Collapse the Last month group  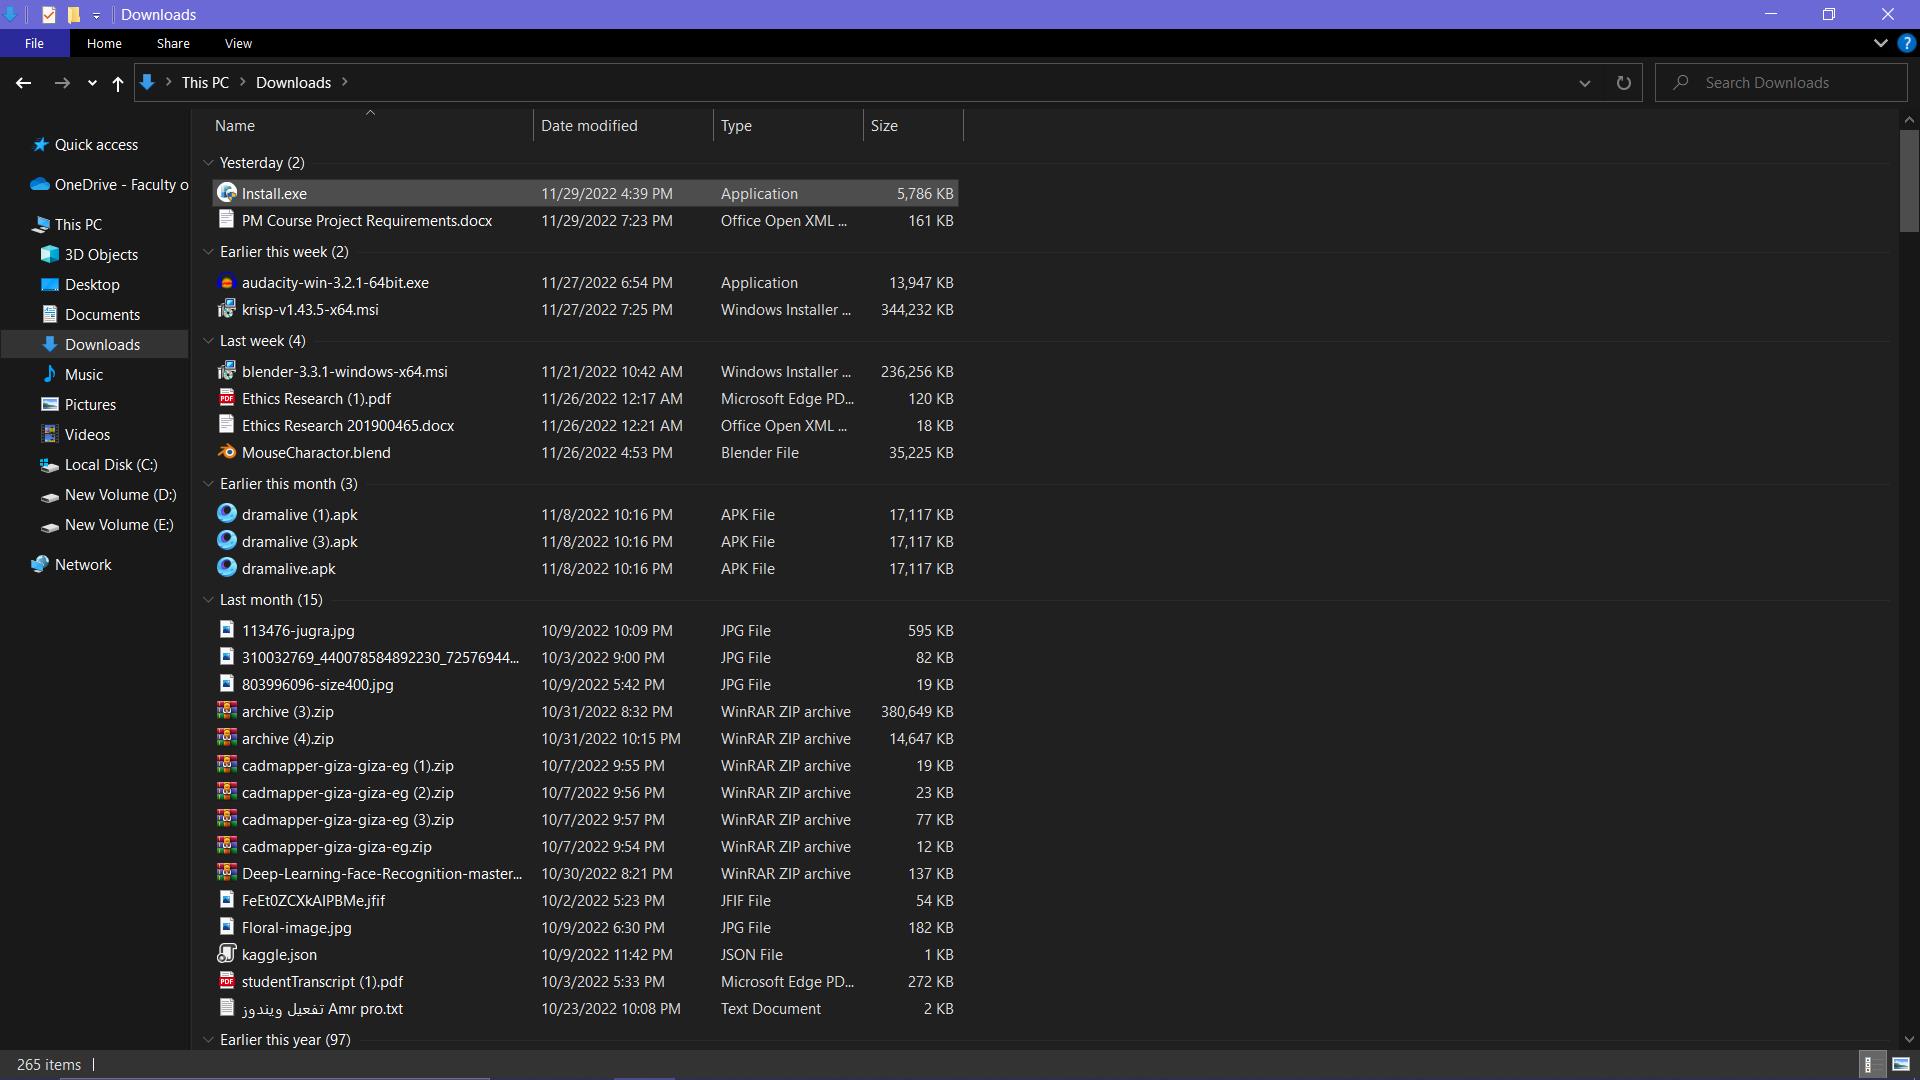point(208,600)
